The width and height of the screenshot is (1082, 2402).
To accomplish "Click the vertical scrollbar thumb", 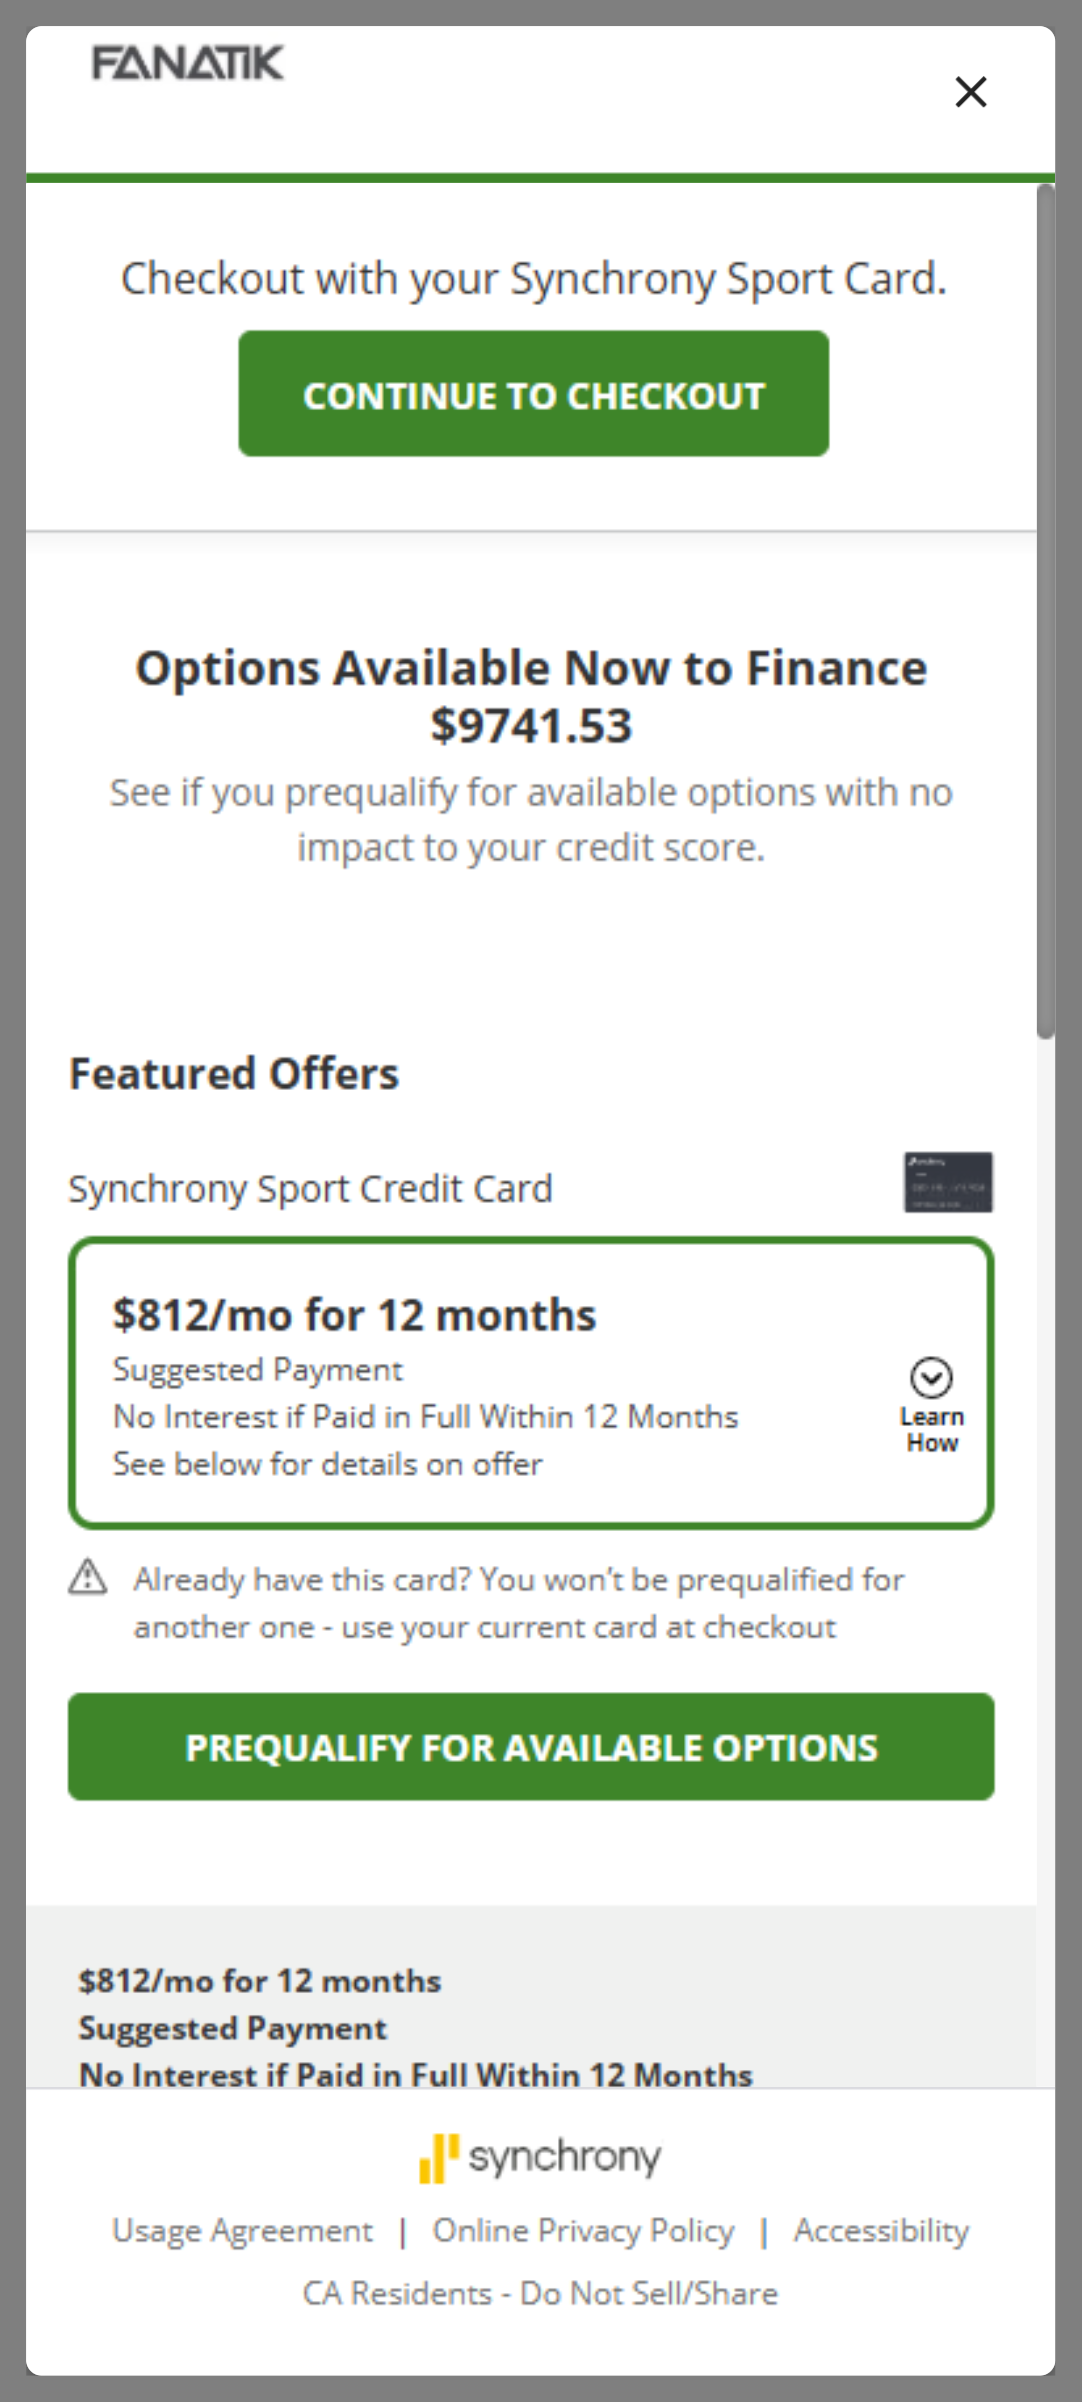I will 1045,610.
